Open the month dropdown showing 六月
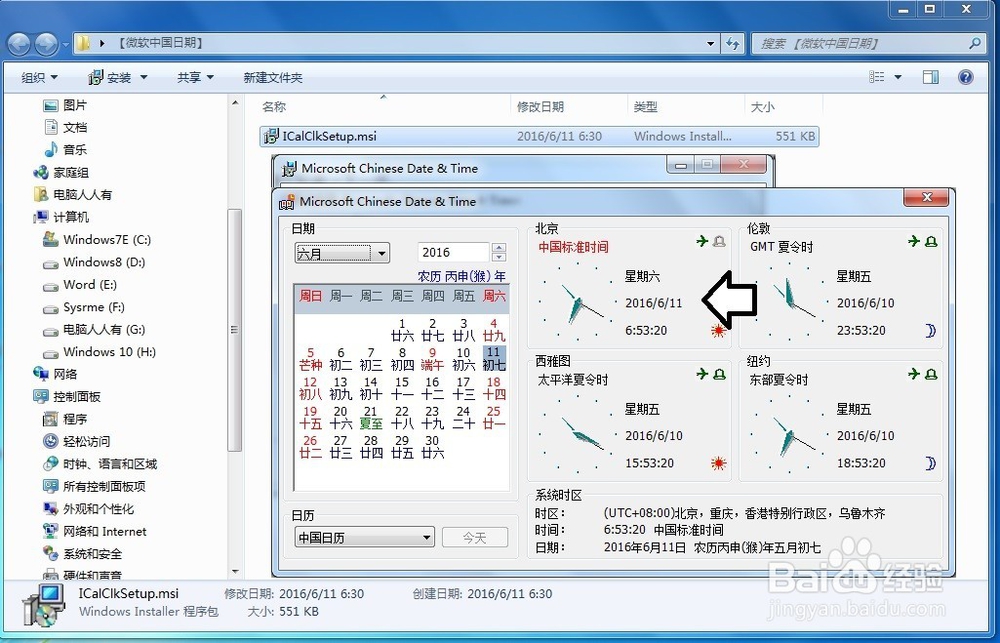Screen dimensions: 1000x643 click(342, 253)
